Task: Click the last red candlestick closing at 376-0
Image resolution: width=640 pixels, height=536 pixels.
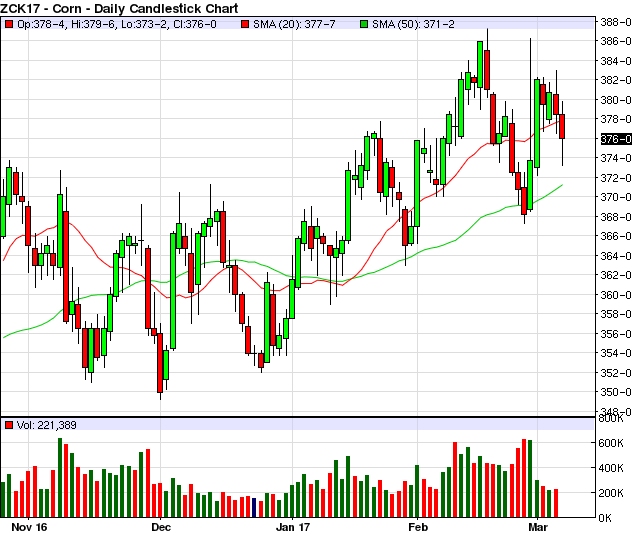Action: pos(562,127)
